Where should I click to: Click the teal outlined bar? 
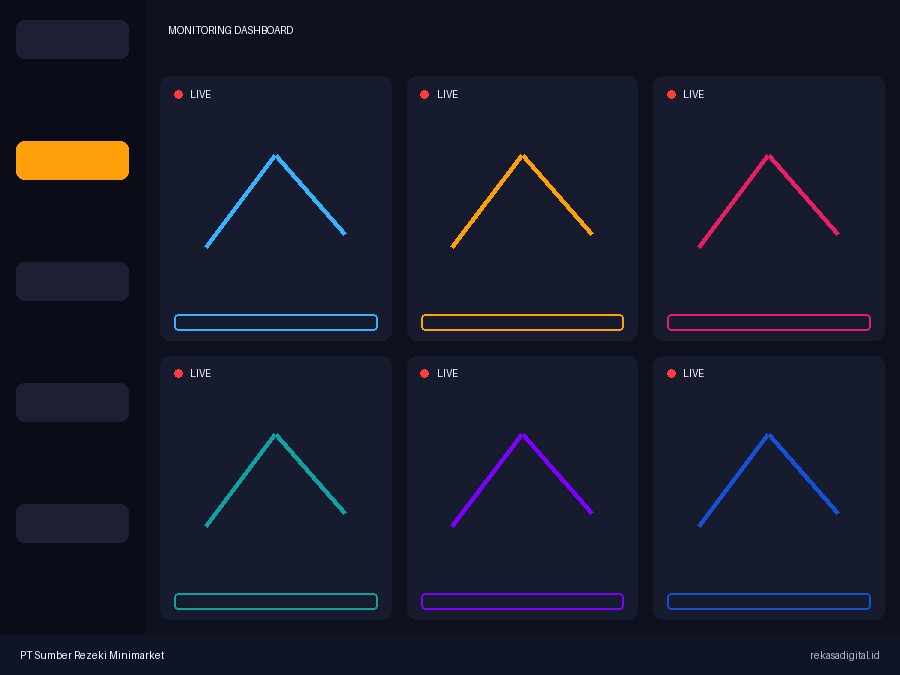click(276, 601)
